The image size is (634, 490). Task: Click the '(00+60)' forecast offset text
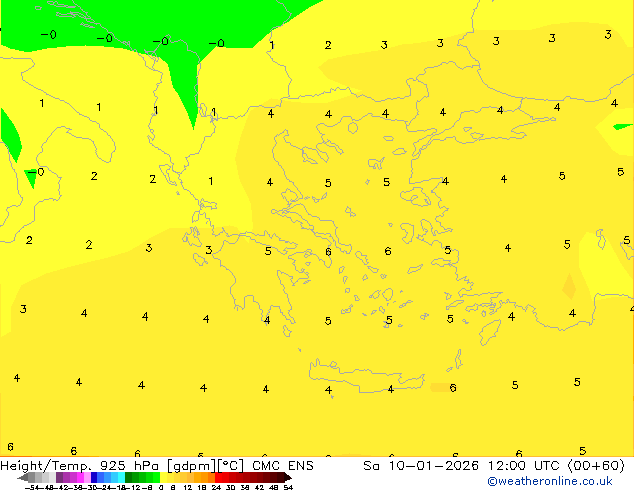tap(596, 466)
